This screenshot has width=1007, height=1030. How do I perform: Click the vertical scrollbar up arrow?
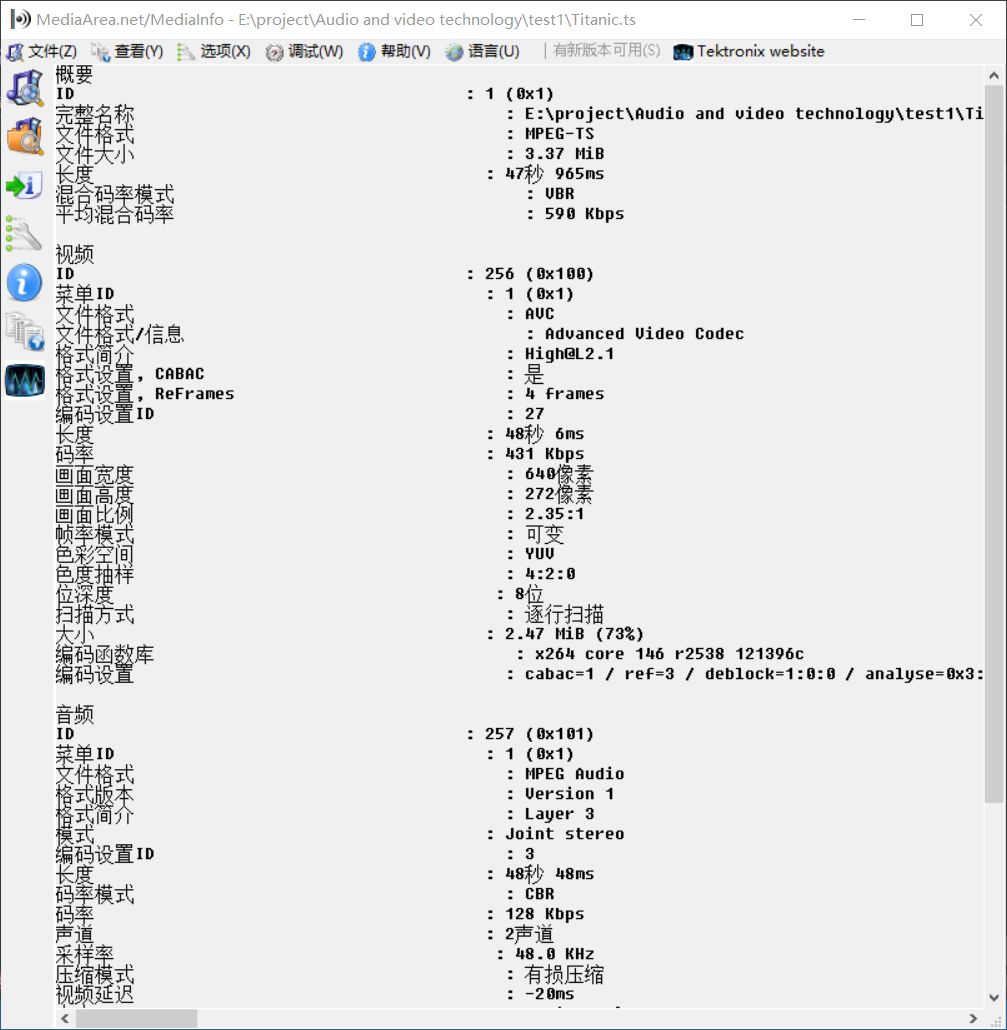coord(994,73)
